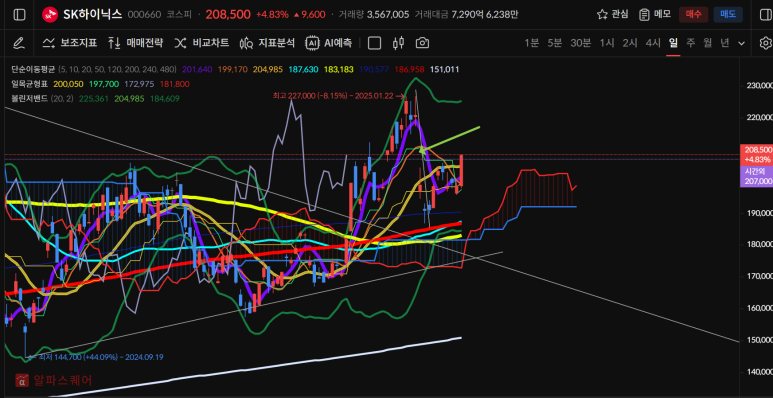The width and height of the screenshot is (773, 398).
Task: Click the 187,630 moving average value
Action: [303, 70]
